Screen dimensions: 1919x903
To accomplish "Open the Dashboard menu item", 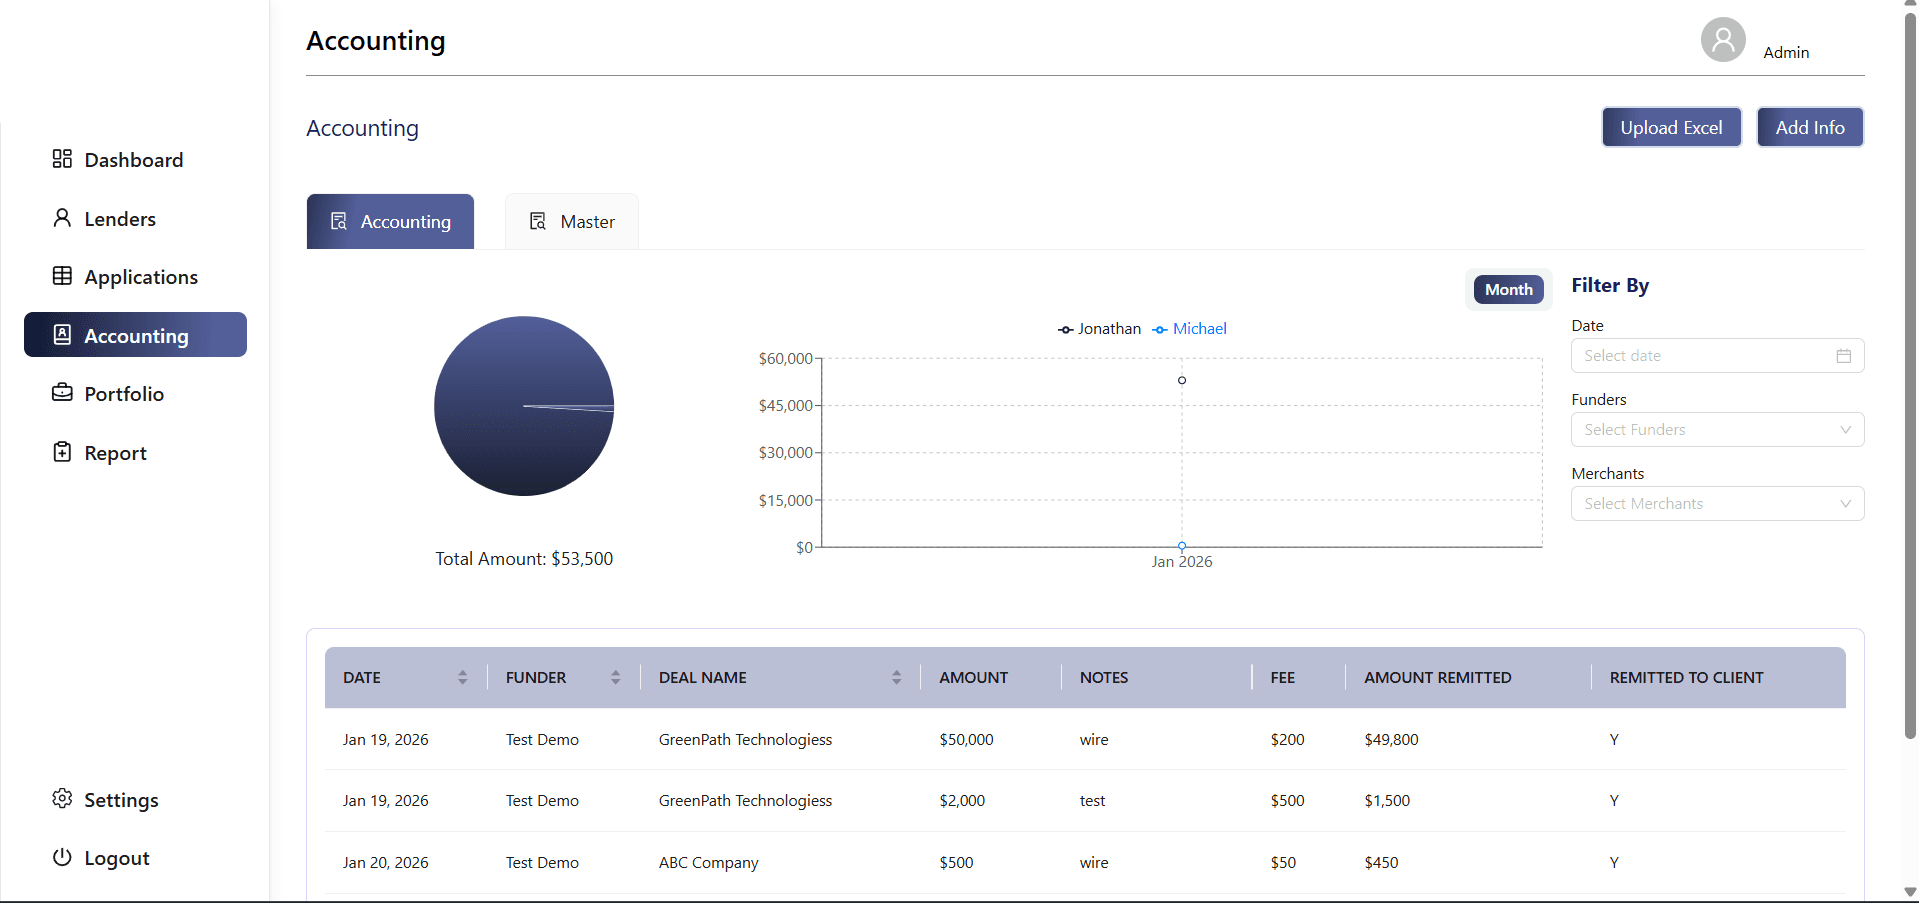I will point(135,160).
